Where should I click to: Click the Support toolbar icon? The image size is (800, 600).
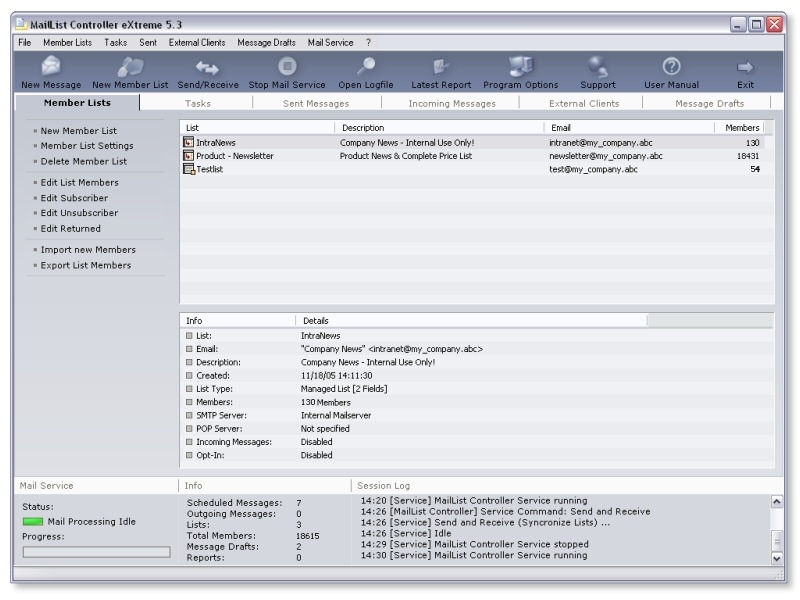coord(597,66)
